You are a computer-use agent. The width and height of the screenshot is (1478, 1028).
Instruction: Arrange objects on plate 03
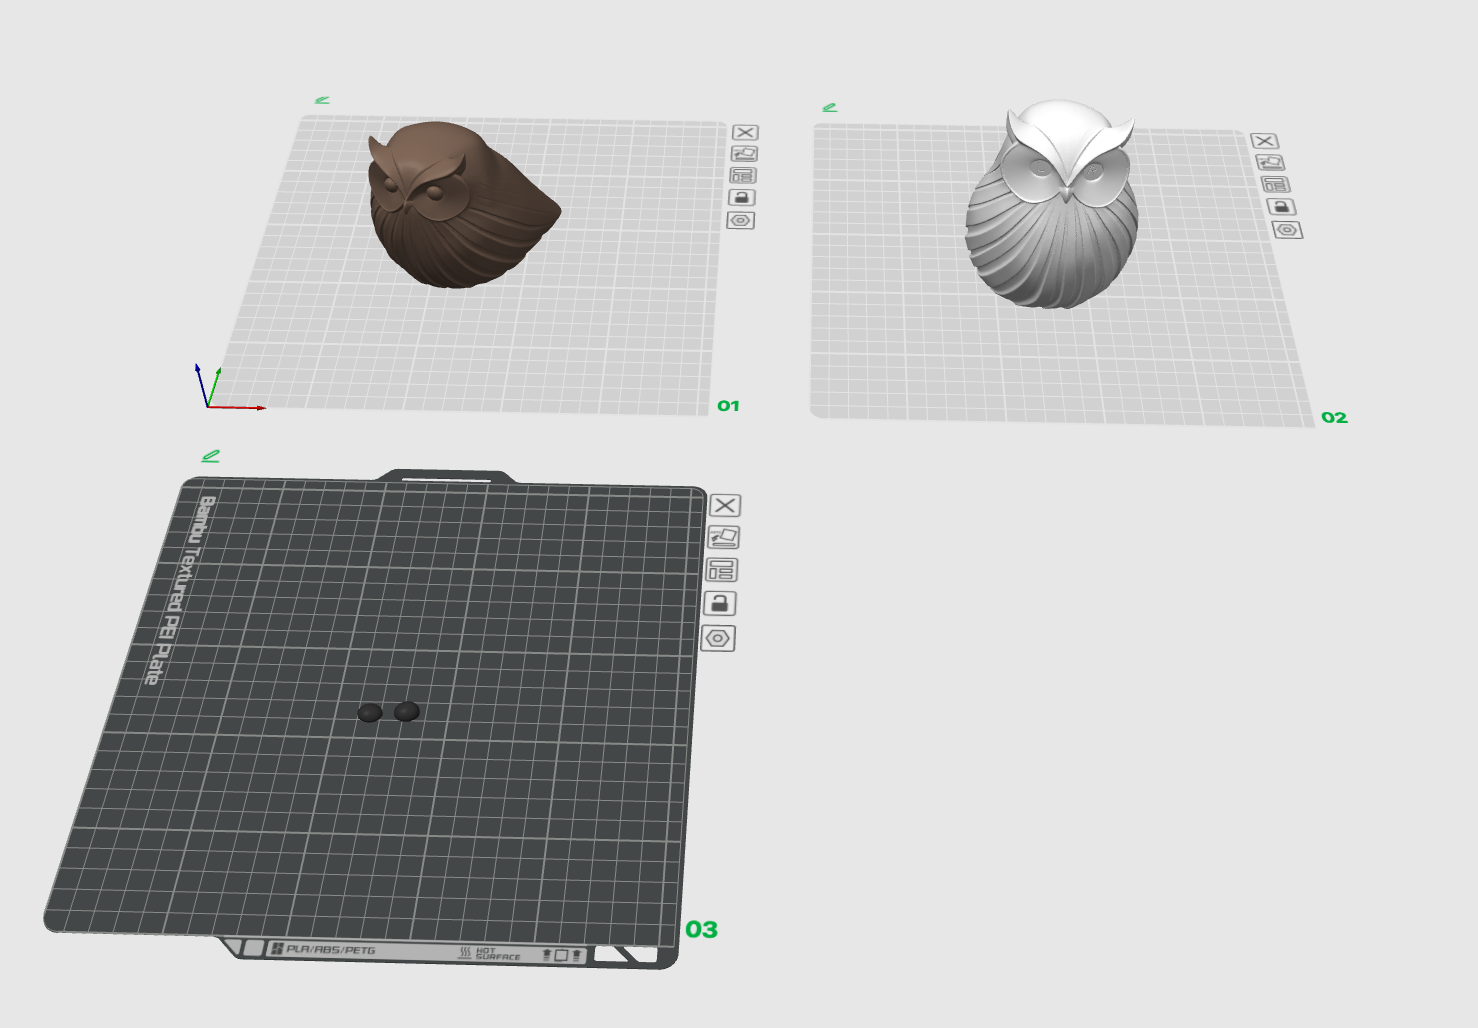tap(721, 570)
